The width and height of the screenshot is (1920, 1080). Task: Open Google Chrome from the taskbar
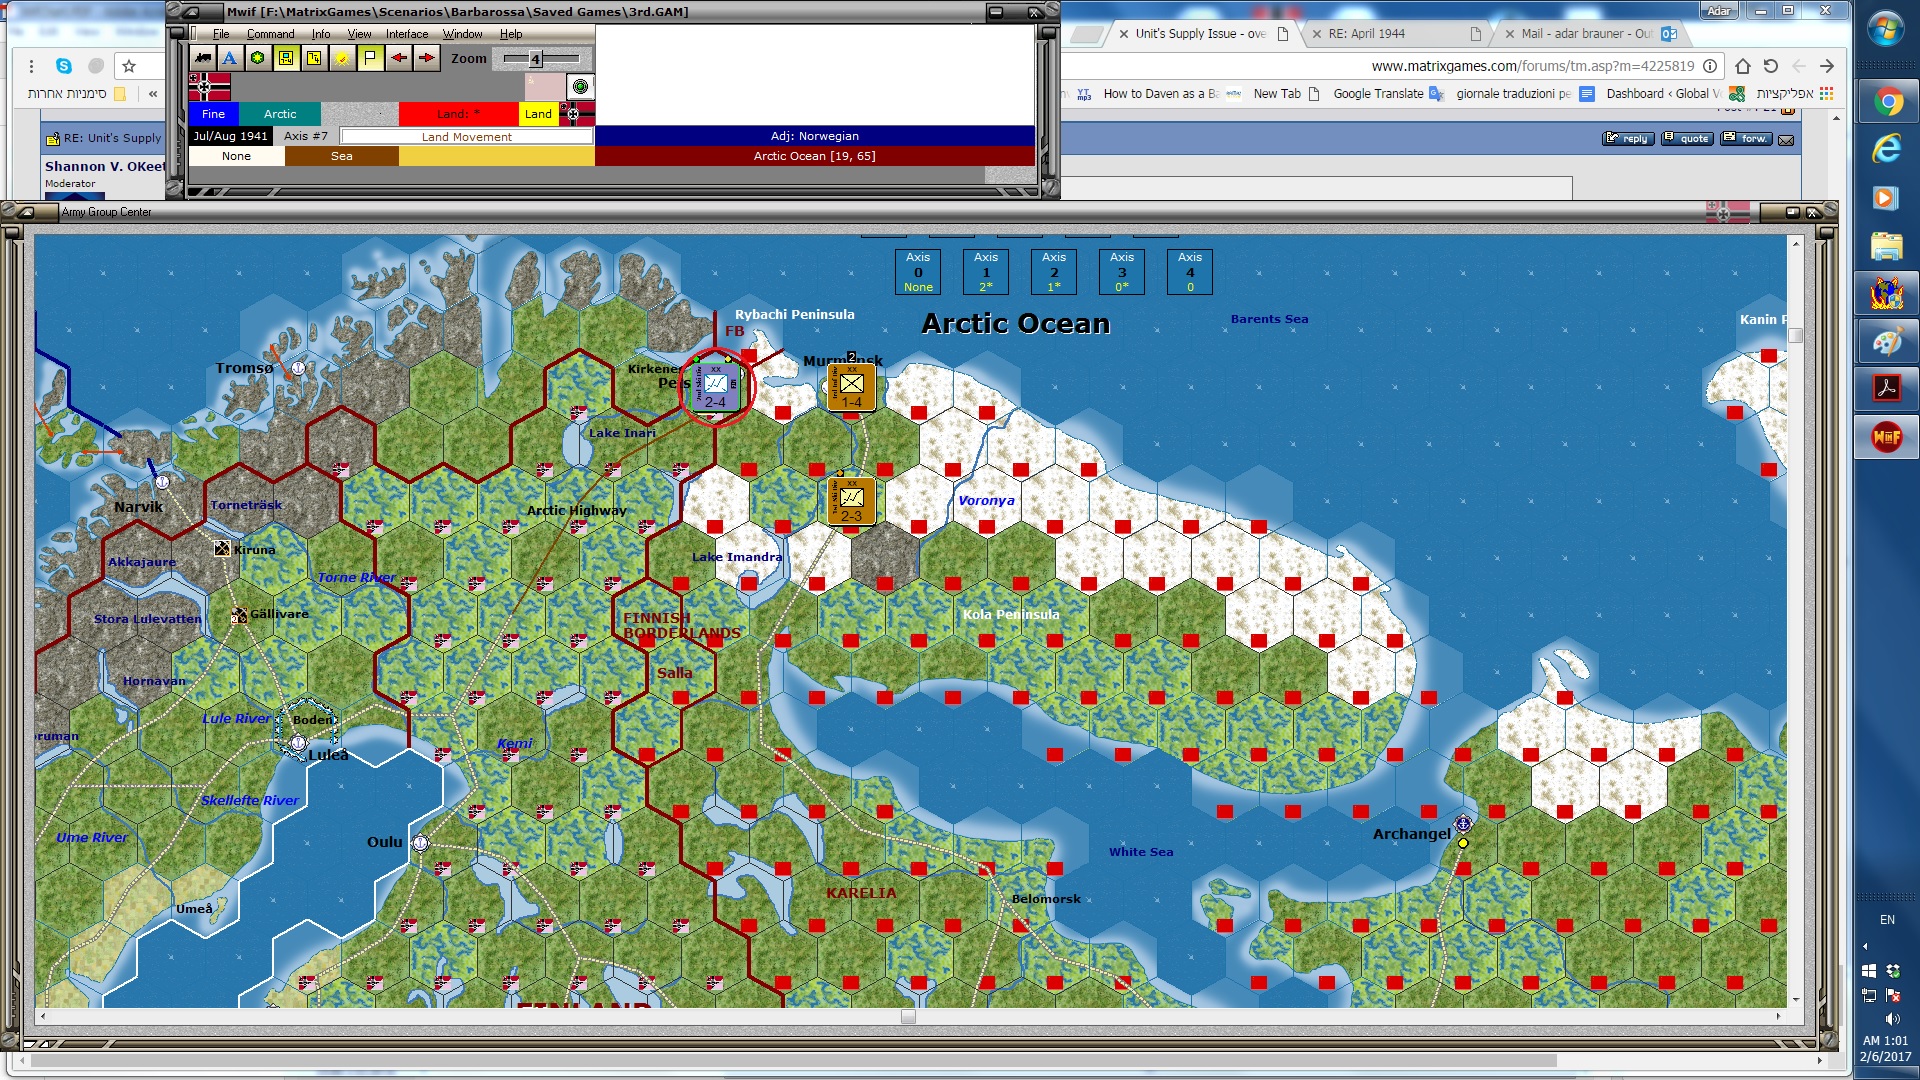(1887, 101)
